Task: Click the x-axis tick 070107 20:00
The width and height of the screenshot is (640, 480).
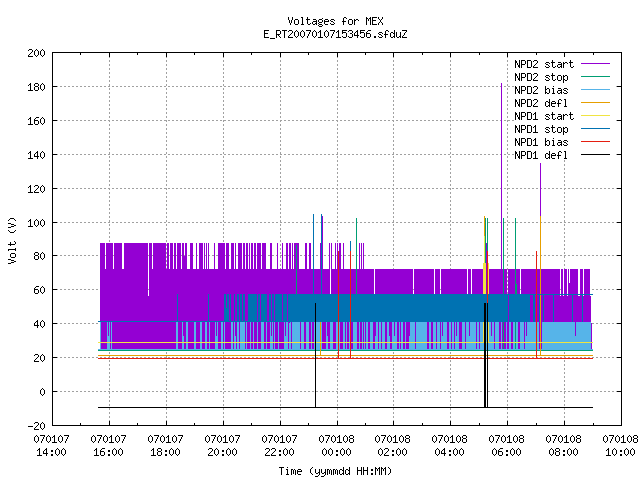Action: pyautogui.click(x=222, y=446)
